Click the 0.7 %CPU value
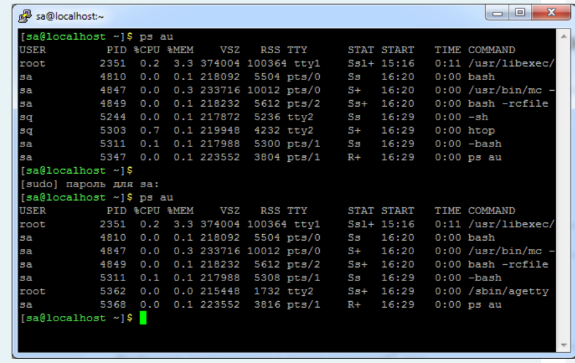The height and width of the screenshot is (363, 575). coord(150,131)
